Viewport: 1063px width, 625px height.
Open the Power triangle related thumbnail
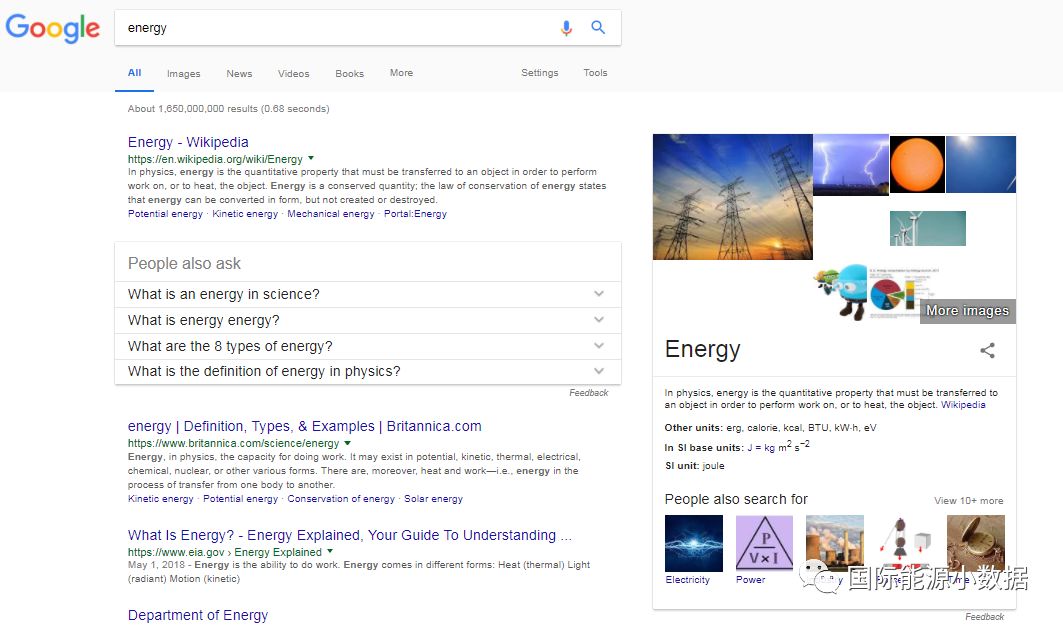(764, 542)
